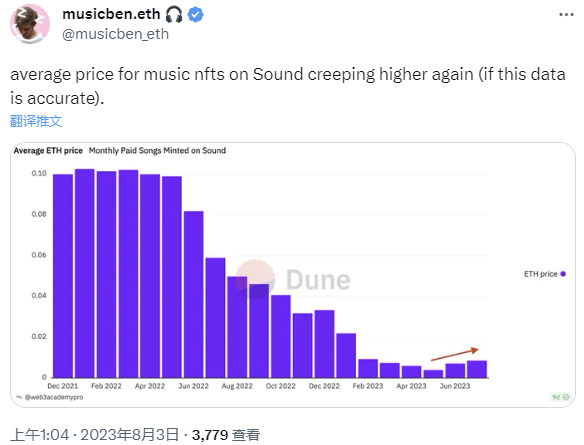Click the headphones emoji next to name
Screen dimensions: 584x445
pyautogui.click(x=174, y=15)
